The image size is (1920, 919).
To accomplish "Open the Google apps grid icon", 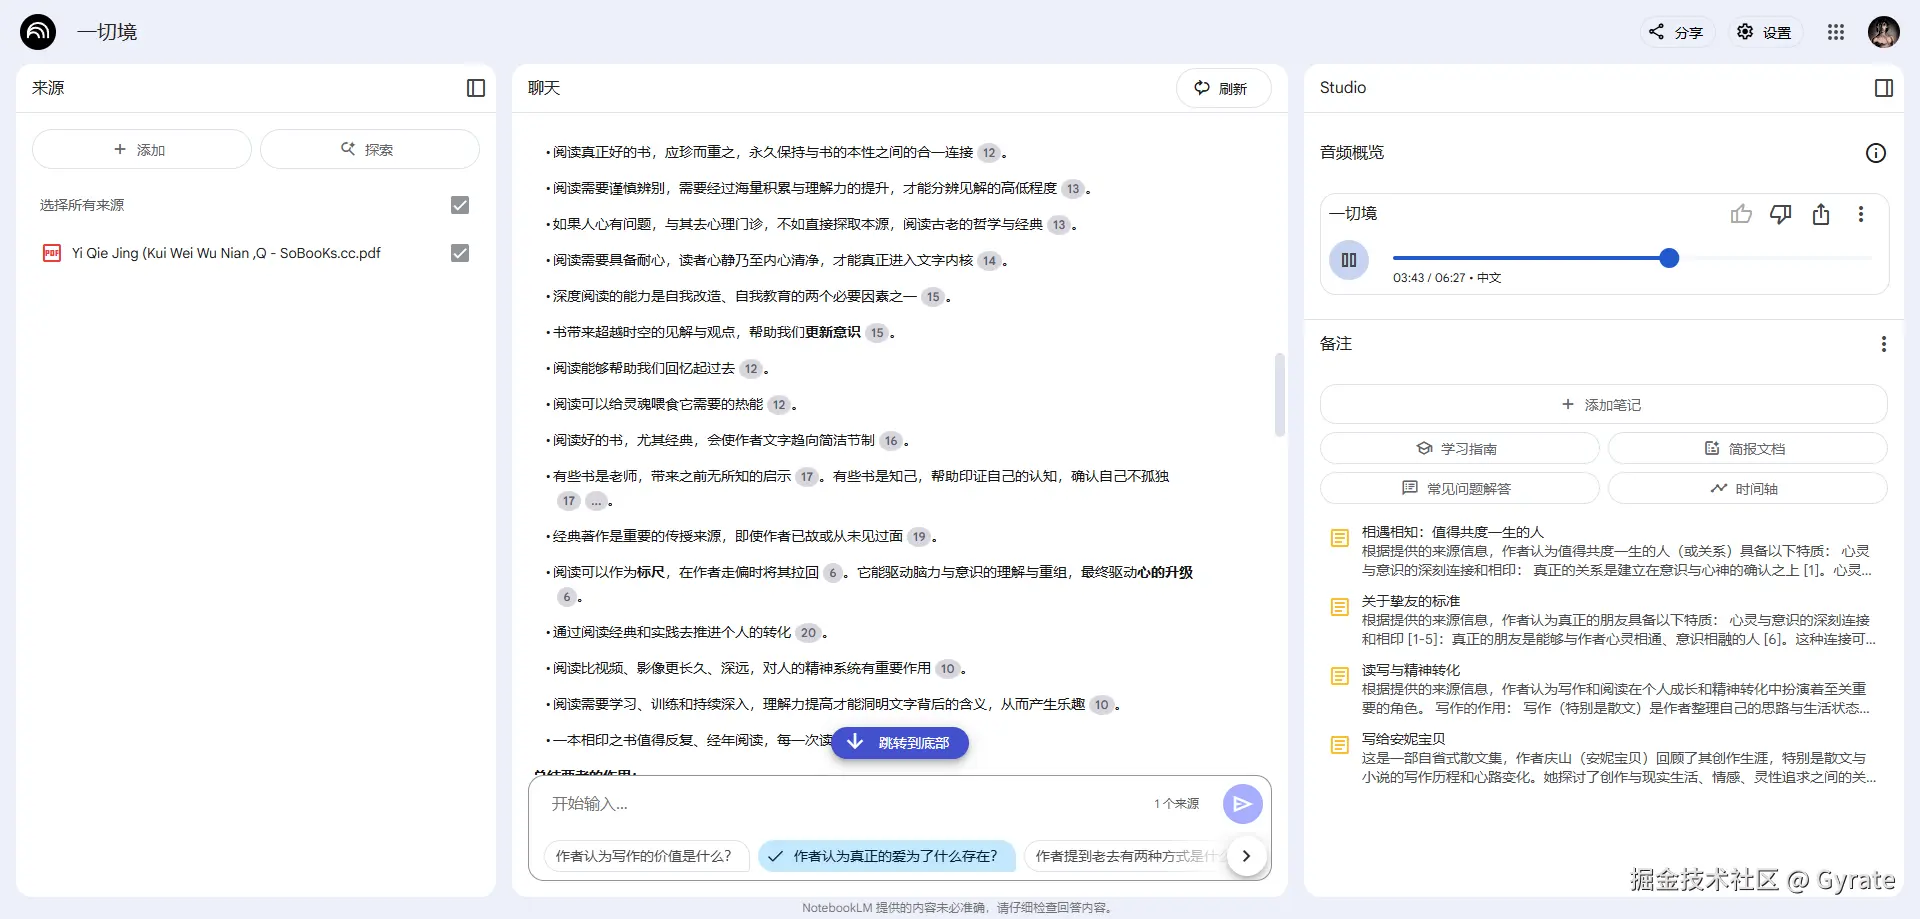I will click(x=1836, y=31).
